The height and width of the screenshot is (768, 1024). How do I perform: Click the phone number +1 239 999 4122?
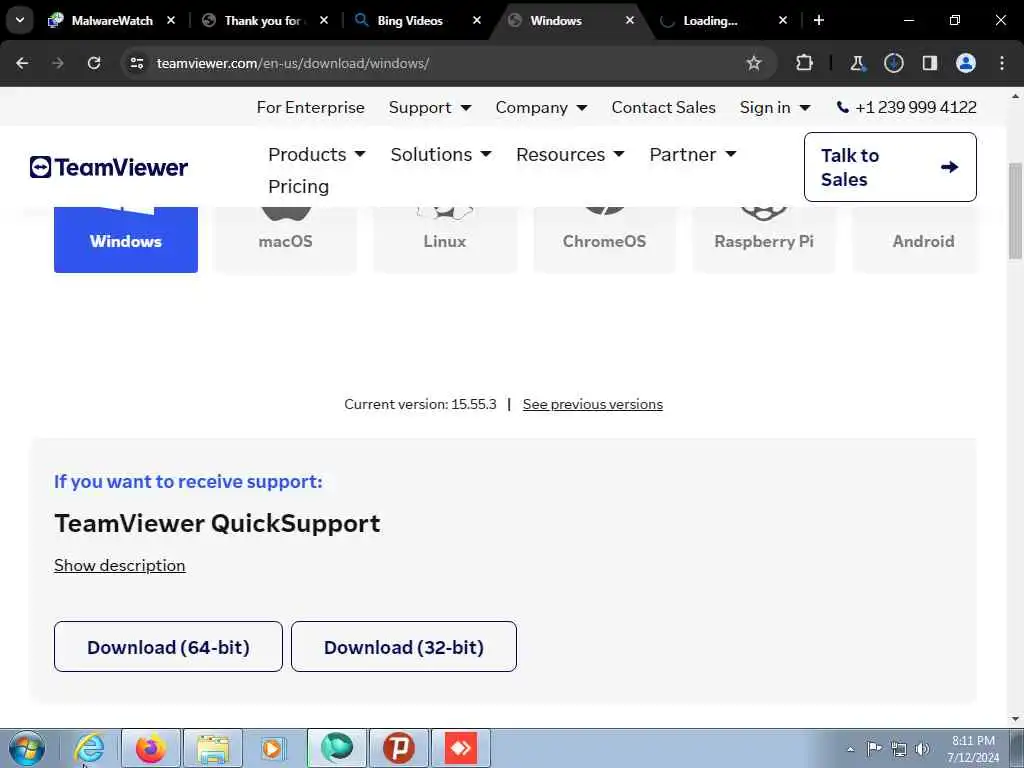click(x=906, y=107)
